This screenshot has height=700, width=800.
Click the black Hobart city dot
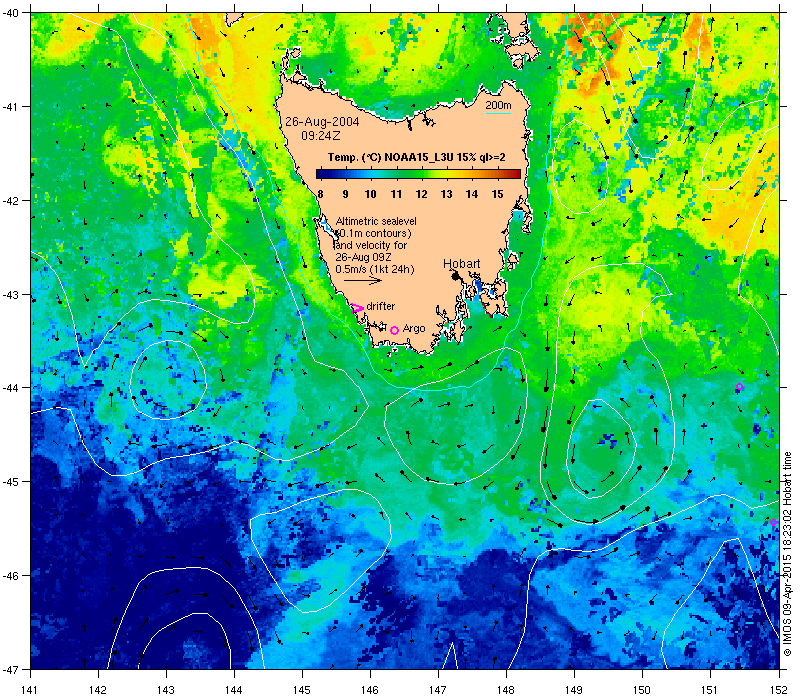455,276
